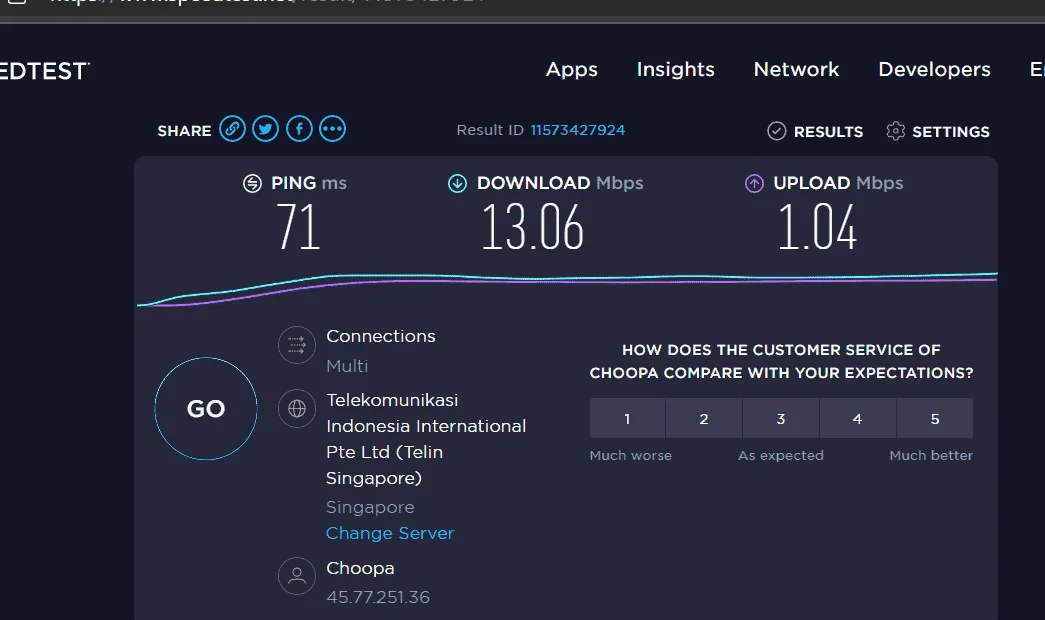Viewport: 1045px width, 620px height.
Task: Click the IP address 45.77.251.36
Action: (x=378, y=597)
